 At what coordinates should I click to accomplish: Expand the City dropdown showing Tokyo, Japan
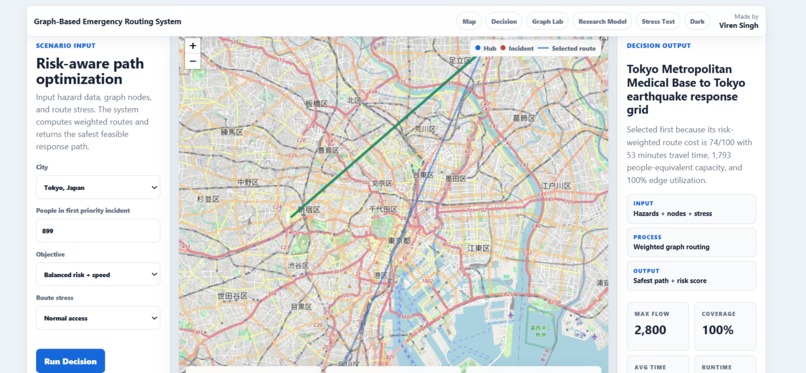coord(98,188)
